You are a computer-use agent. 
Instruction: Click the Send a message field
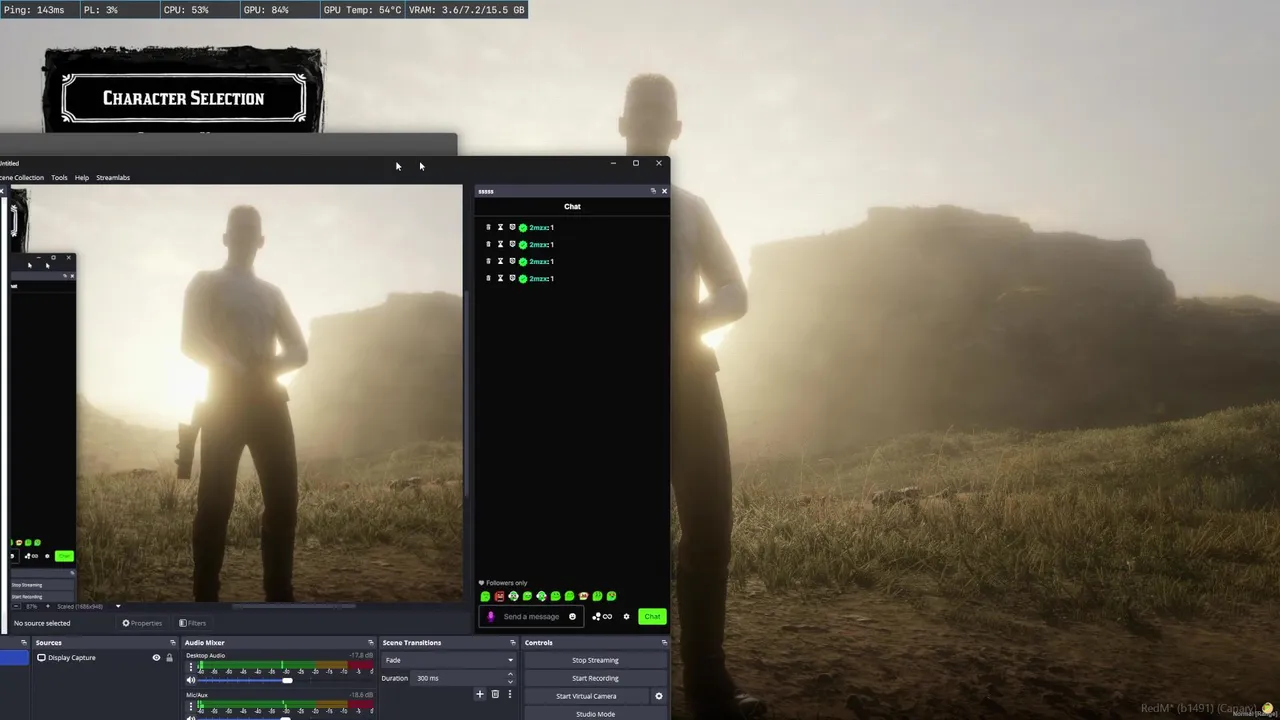pos(532,616)
